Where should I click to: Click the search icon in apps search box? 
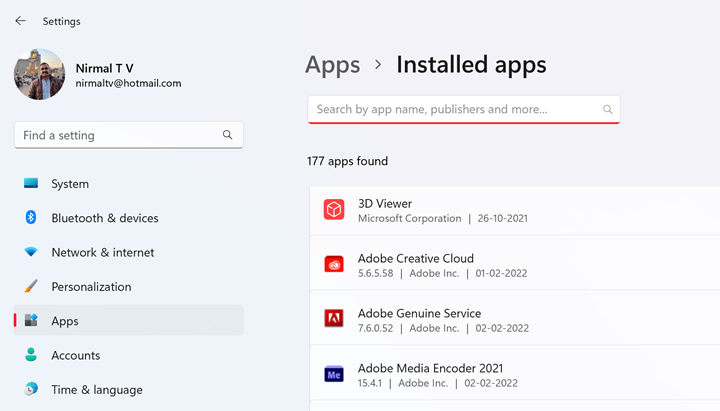pyautogui.click(x=608, y=109)
